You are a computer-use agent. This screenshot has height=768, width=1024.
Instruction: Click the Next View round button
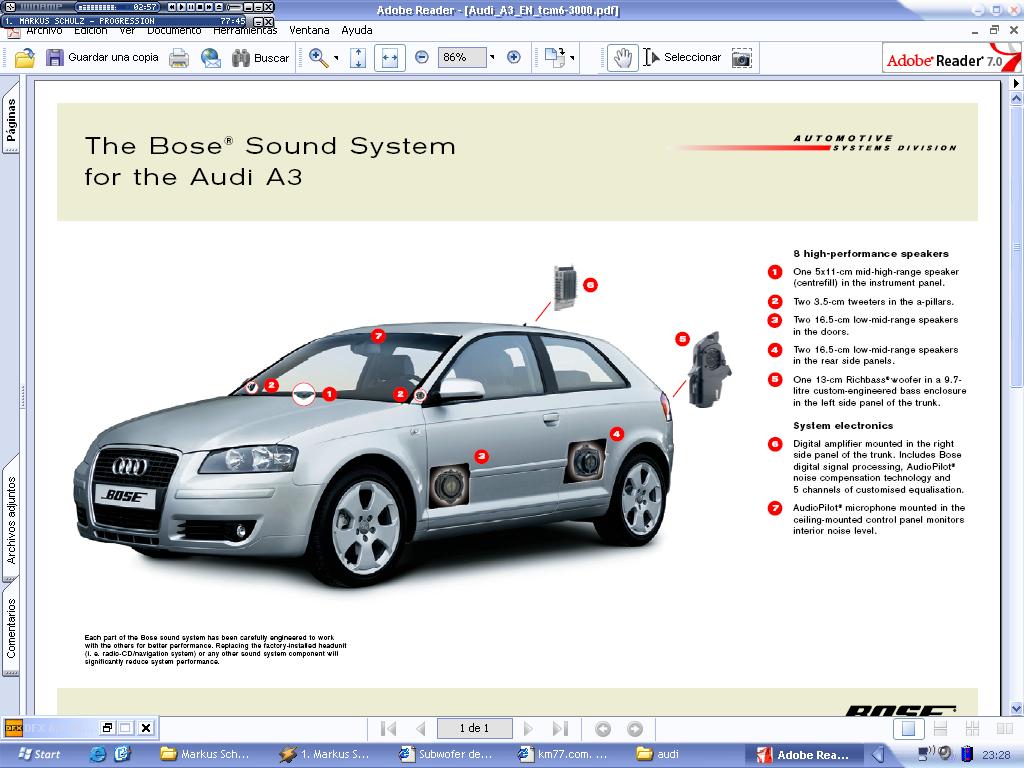[x=635, y=728]
